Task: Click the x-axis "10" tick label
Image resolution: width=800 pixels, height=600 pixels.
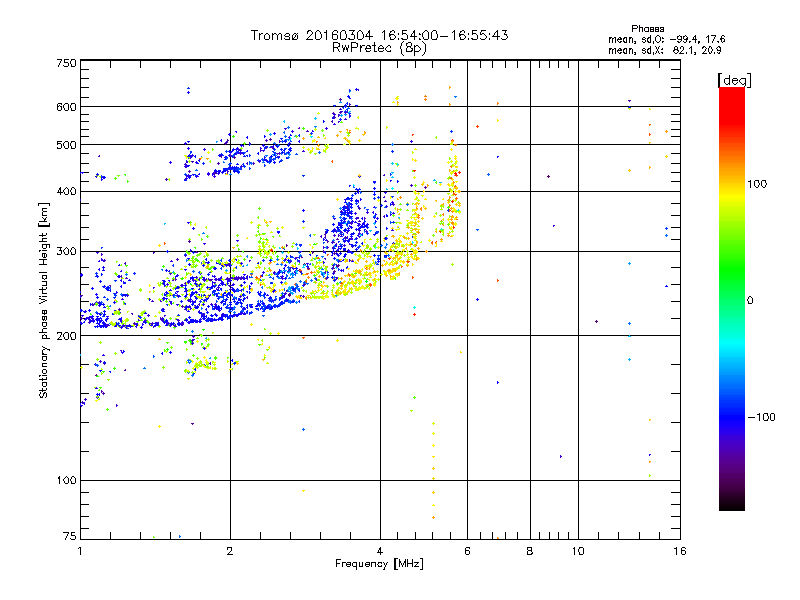Action: (x=578, y=551)
